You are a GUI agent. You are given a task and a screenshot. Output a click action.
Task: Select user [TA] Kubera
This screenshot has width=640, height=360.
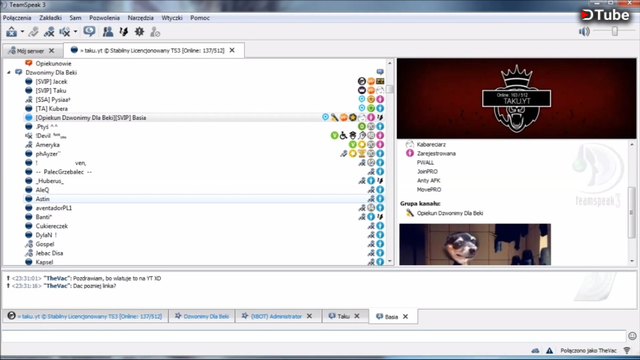pyautogui.click(x=51, y=109)
